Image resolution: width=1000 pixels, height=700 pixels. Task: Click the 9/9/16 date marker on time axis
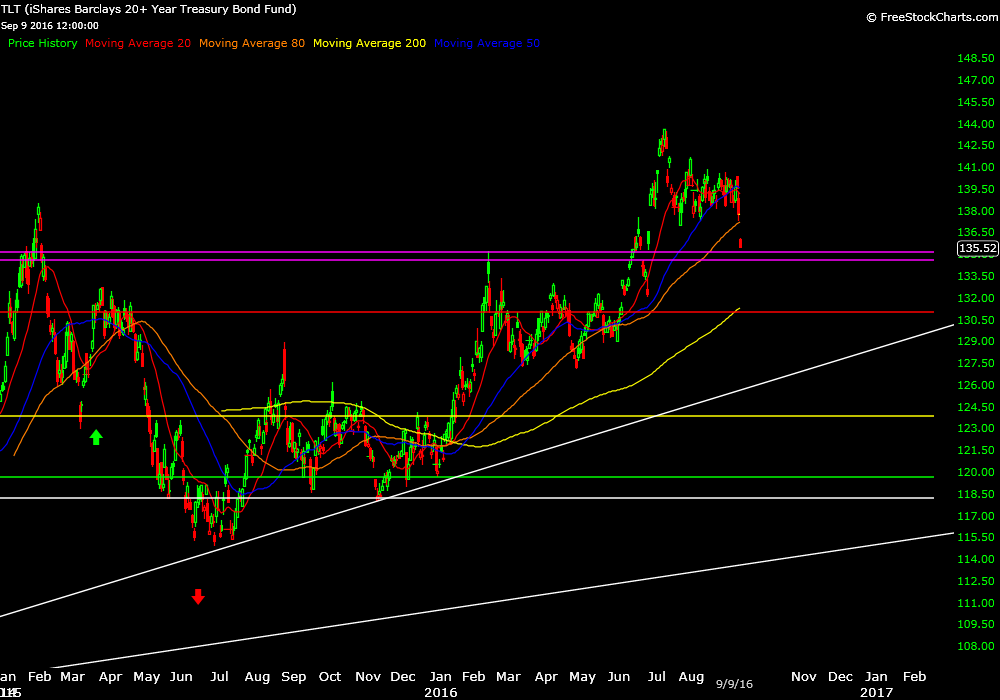732,682
